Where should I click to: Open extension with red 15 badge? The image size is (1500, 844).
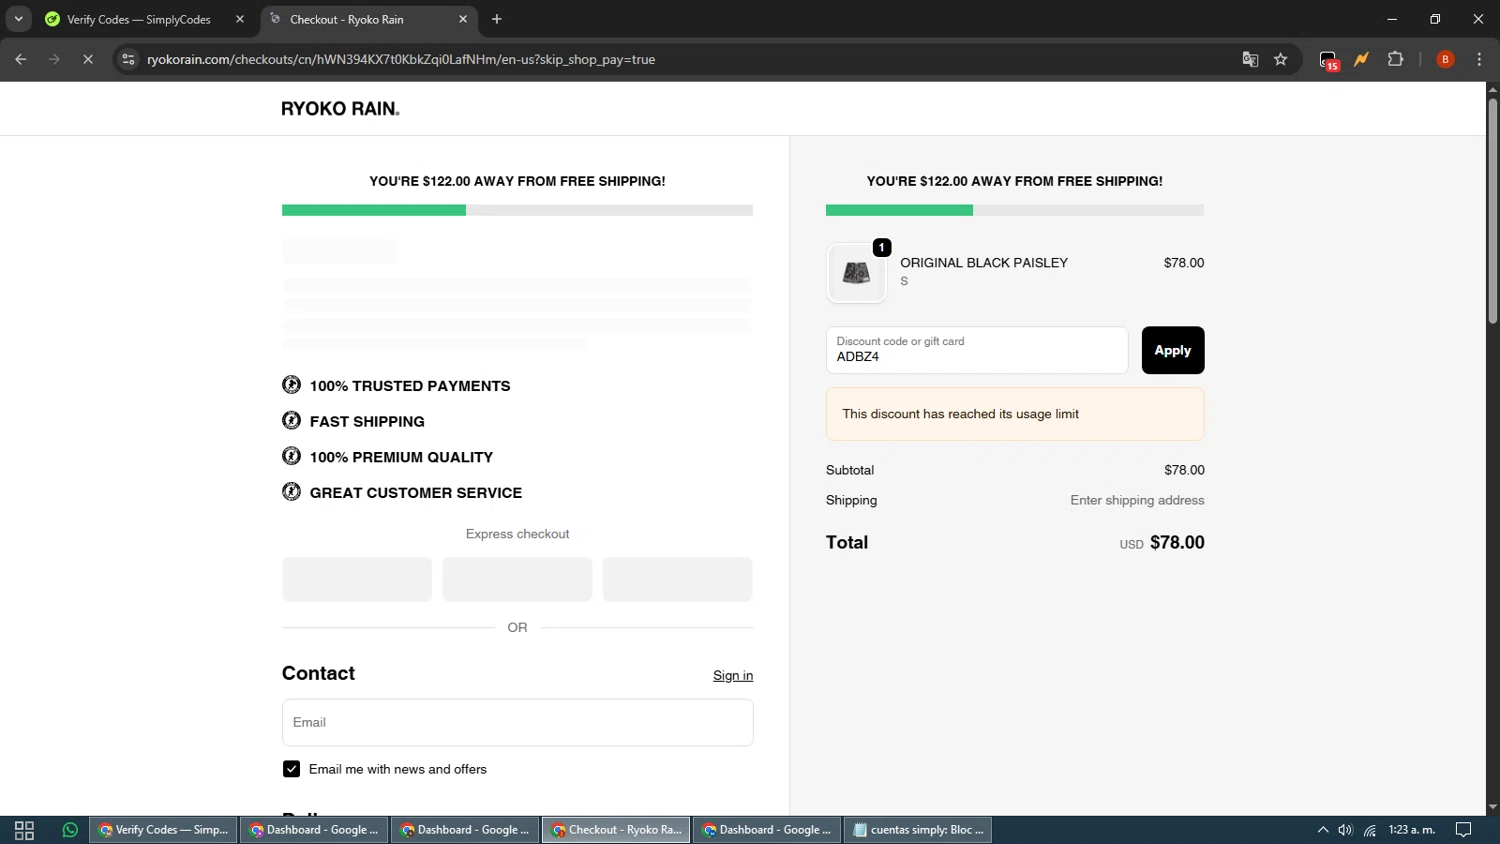pyautogui.click(x=1328, y=60)
